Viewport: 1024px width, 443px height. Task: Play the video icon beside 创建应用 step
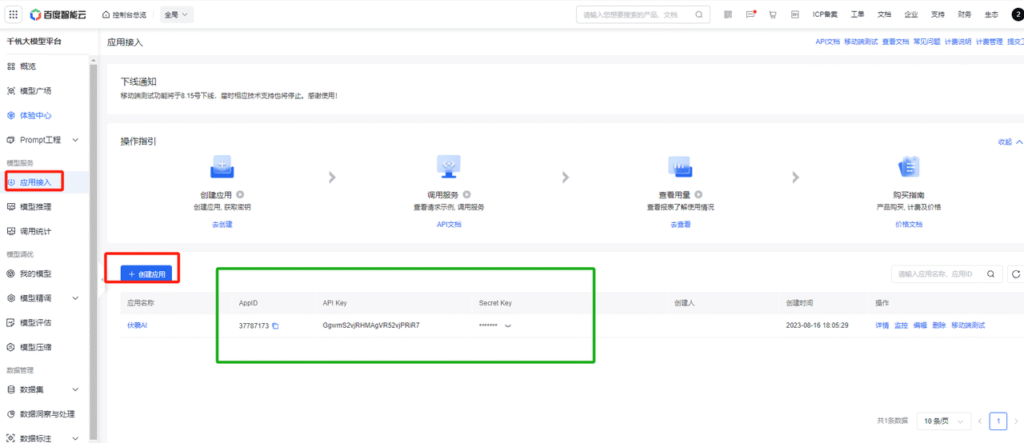tap(240, 195)
